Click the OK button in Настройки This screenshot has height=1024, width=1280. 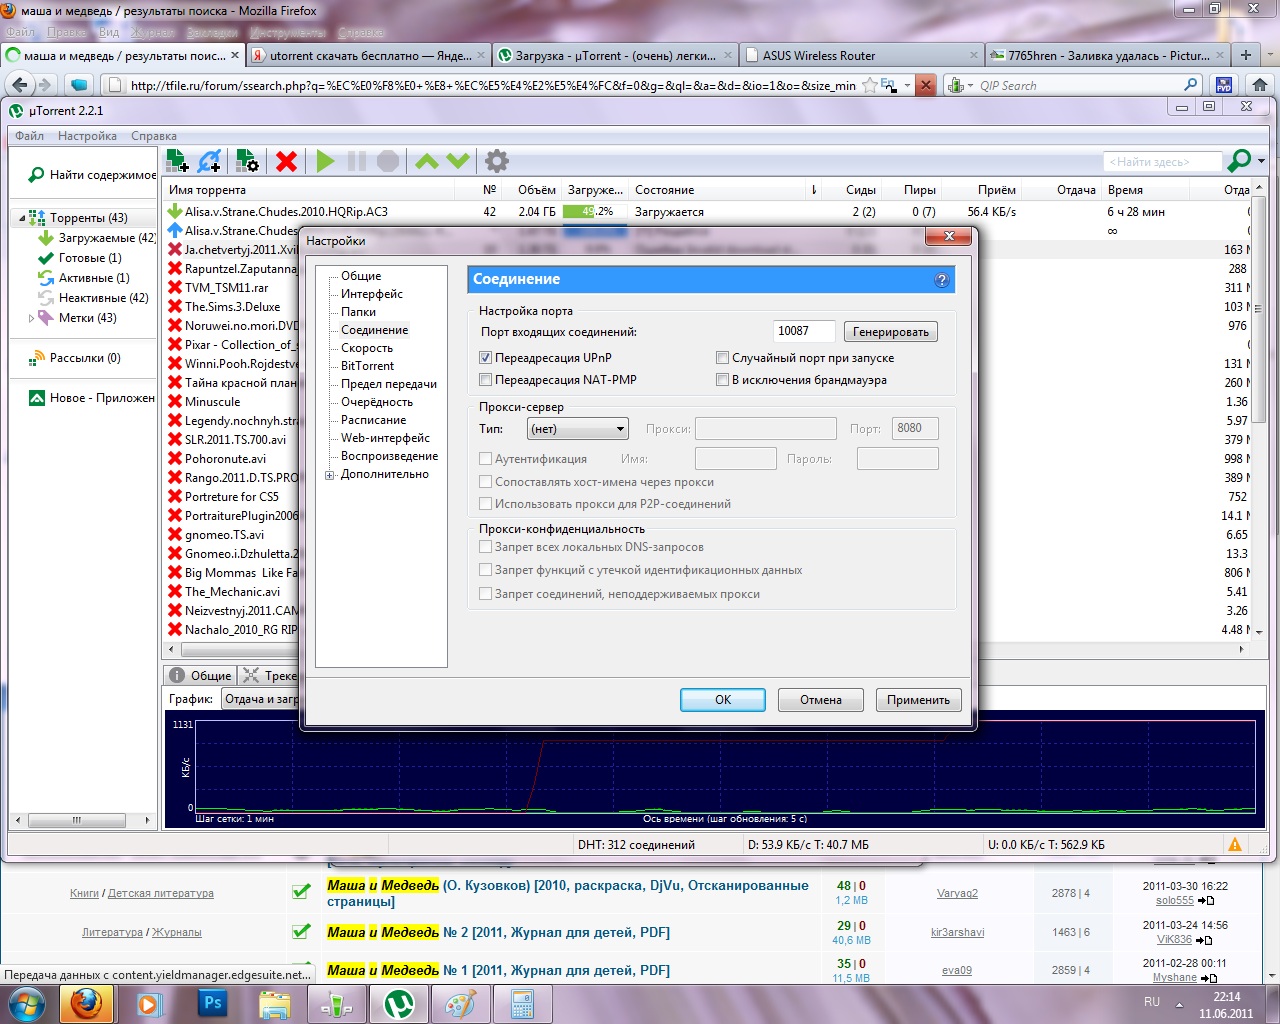tap(723, 700)
